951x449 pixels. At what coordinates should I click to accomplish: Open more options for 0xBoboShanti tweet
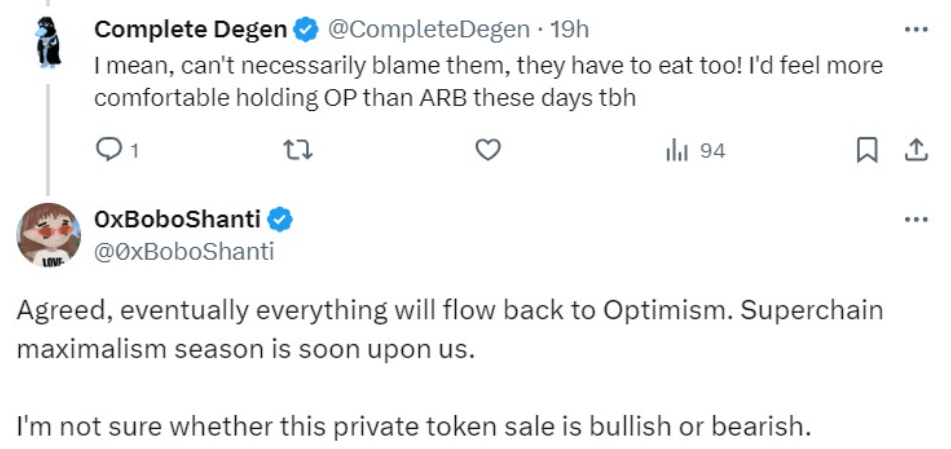(915, 220)
